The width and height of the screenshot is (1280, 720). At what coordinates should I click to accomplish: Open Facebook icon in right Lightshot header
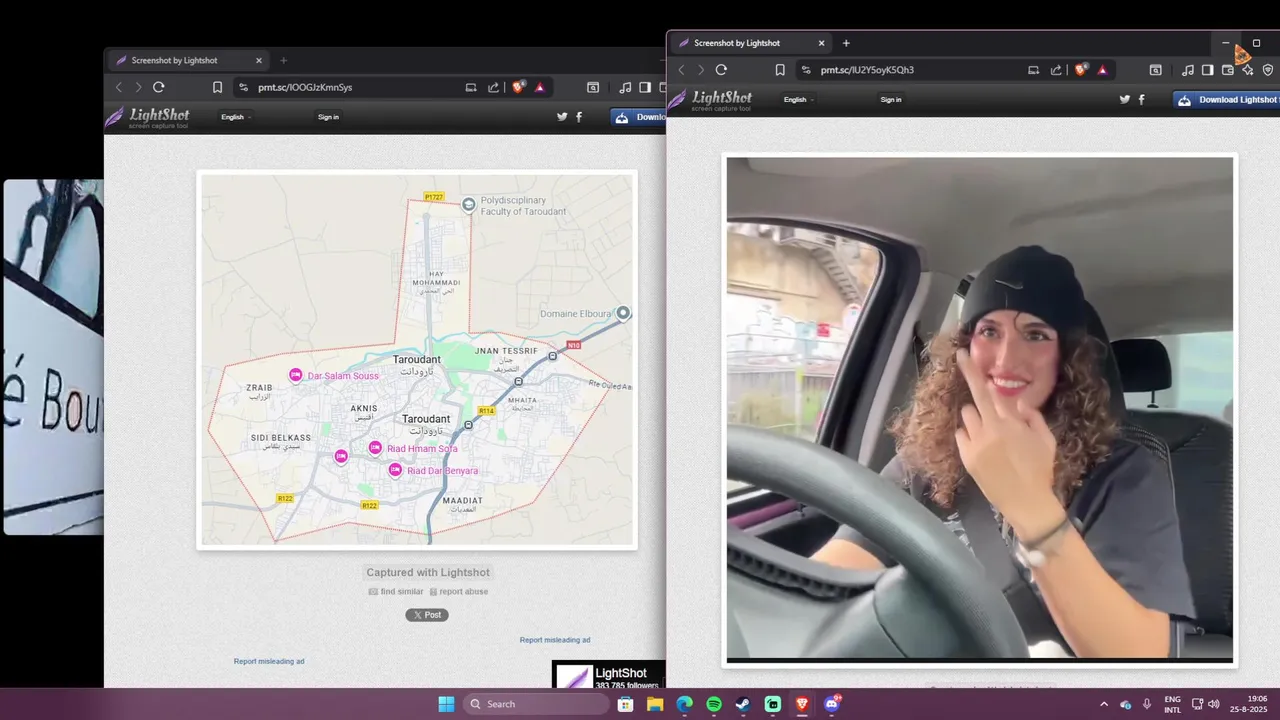(1141, 99)
